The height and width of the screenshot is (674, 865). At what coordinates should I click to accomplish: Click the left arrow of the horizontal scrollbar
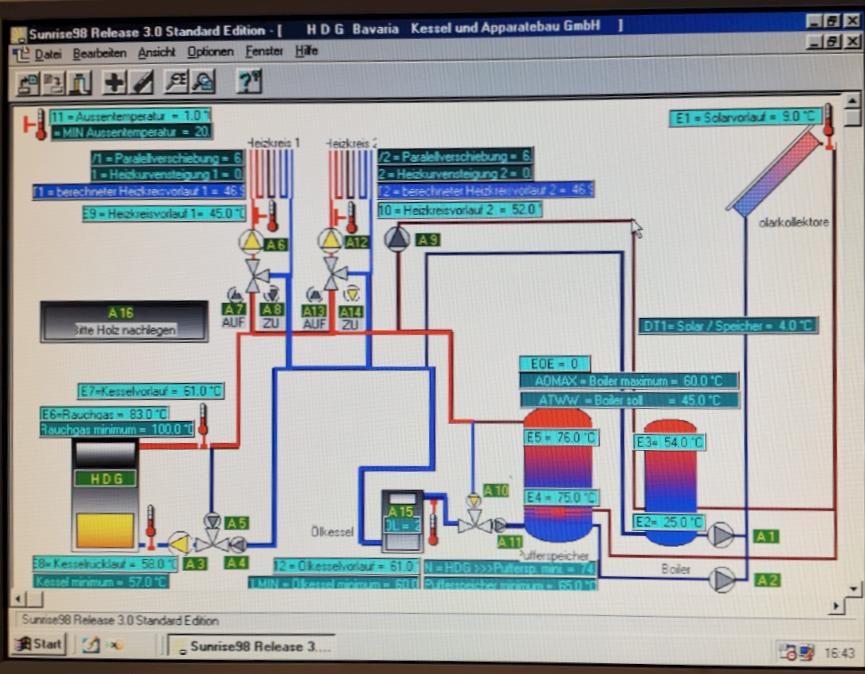[x=18, y=598]
